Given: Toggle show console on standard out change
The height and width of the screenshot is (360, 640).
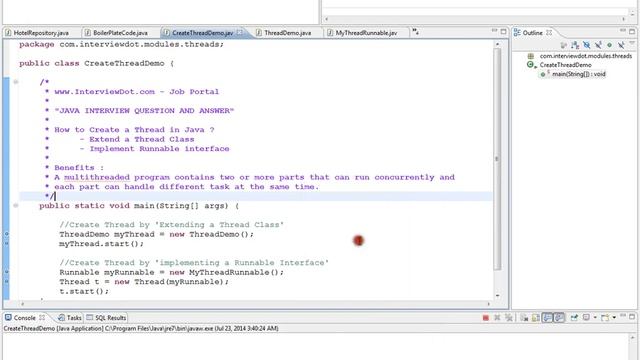Looking at the screenshot, I should (x=547, y=317).
